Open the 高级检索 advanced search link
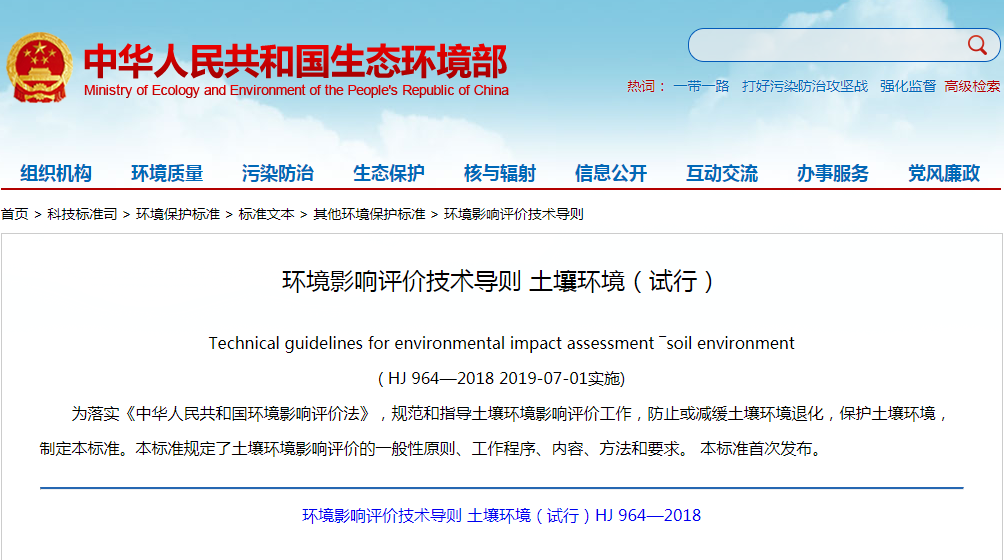Screen dimensions: 1004x560 point(972,87)
